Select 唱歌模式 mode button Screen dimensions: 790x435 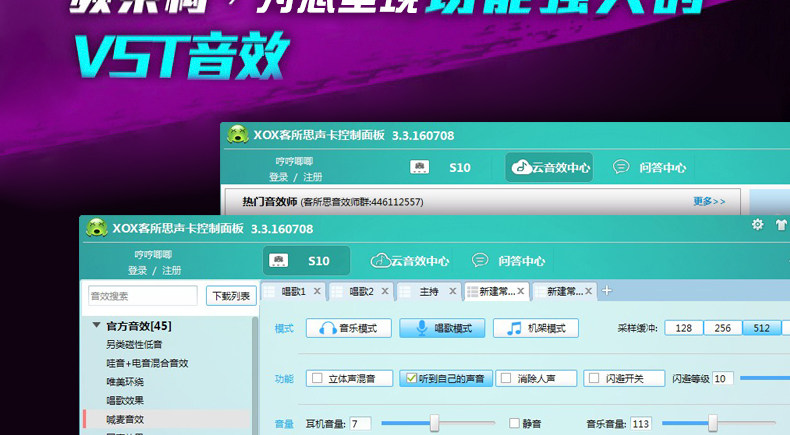442,328
